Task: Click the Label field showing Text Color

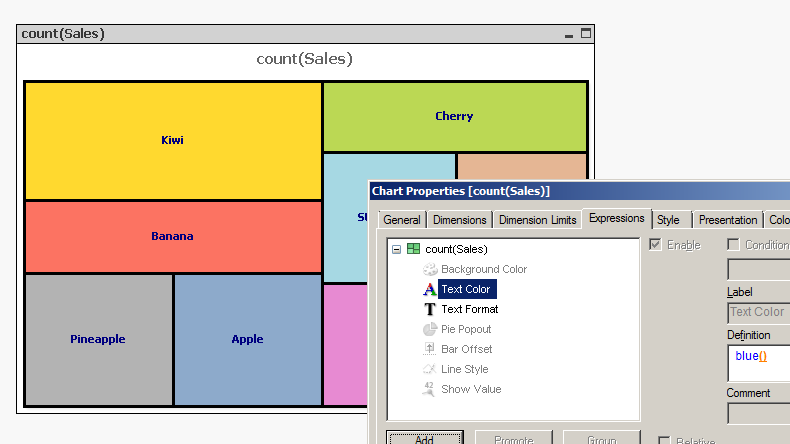Action: click(759, 312)
